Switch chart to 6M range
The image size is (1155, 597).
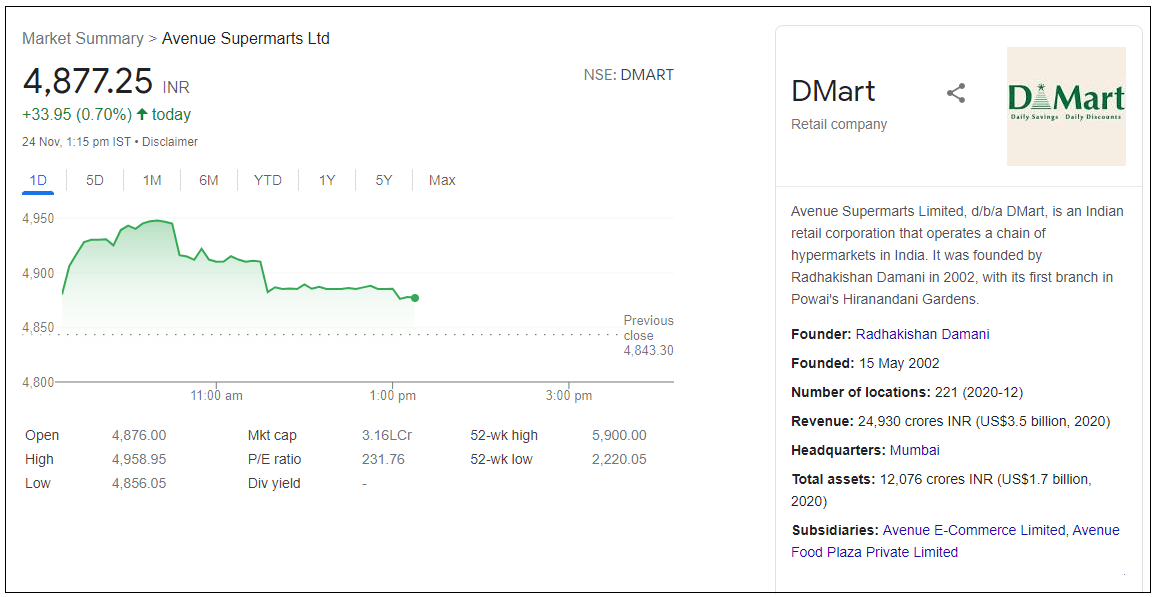[x=208, y=180]
